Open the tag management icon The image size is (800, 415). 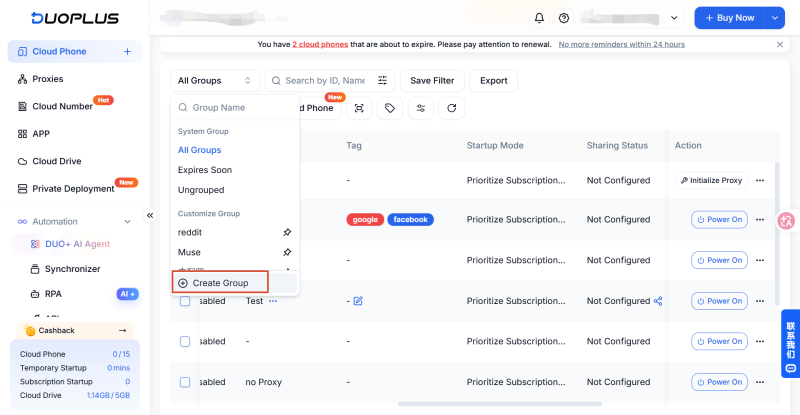pos(390,108)
